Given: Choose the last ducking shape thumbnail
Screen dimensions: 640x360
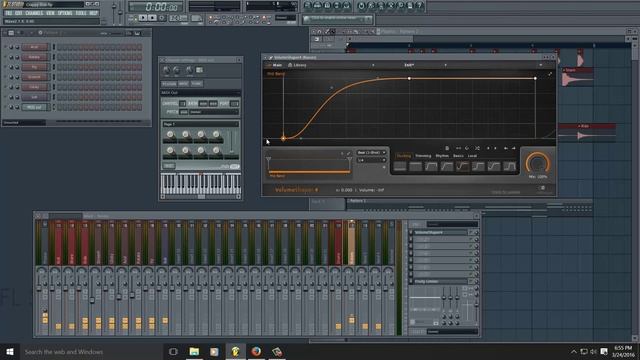Looking at the screenshot, I should click(x=509, y=166).
